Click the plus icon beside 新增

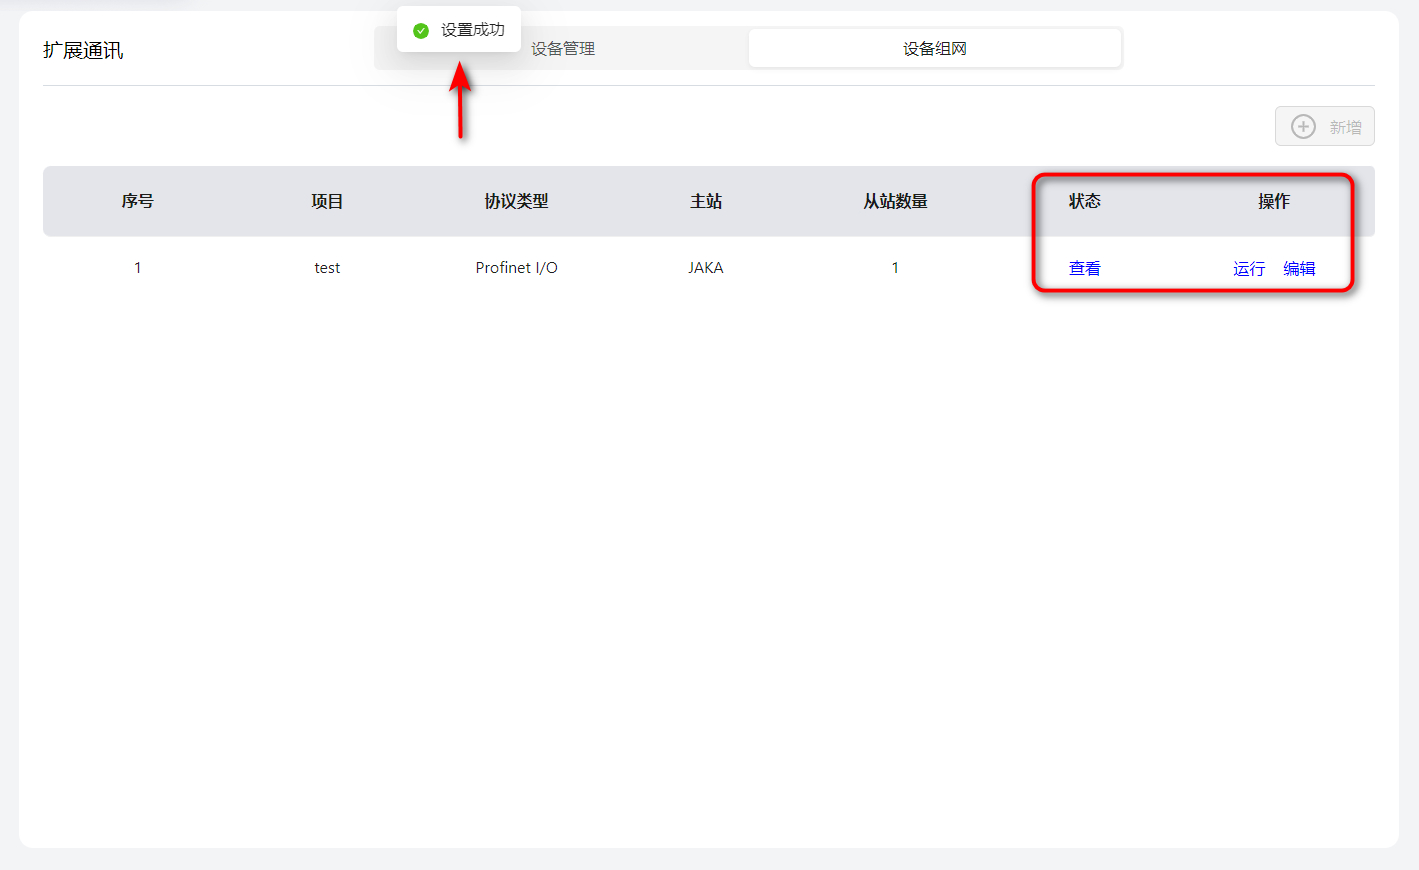(1303, 127)
